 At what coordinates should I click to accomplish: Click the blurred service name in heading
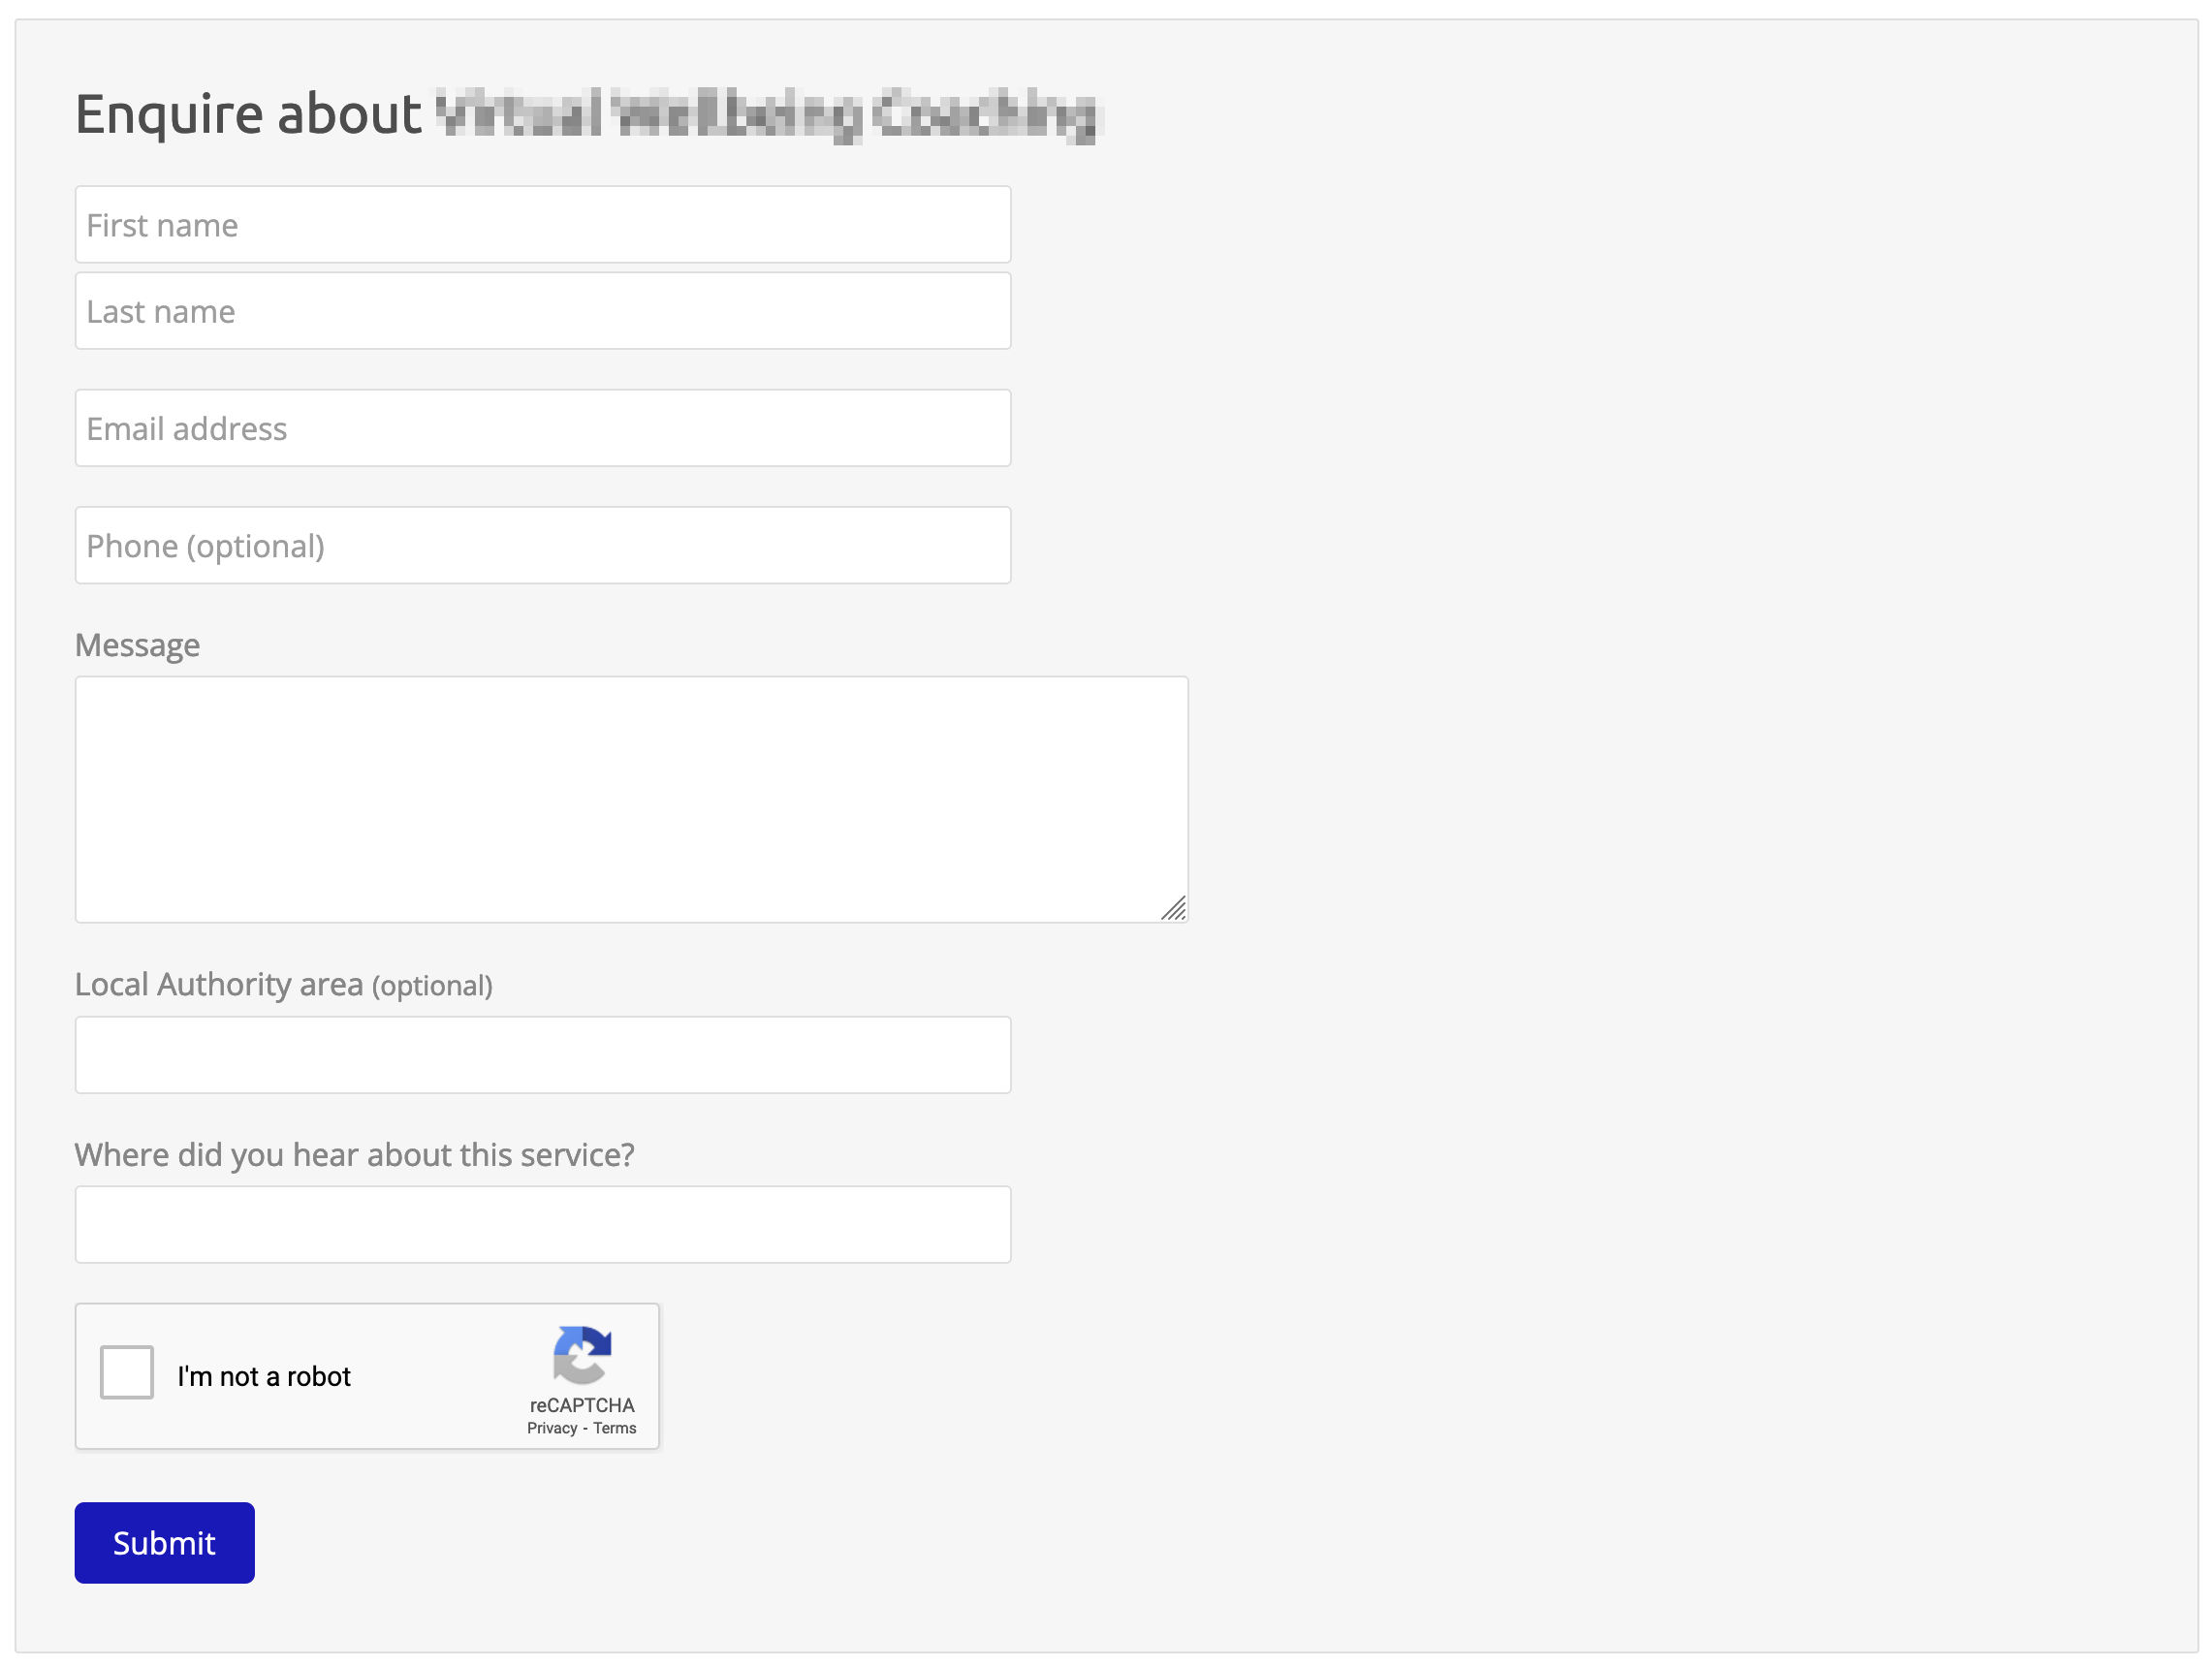768,114
